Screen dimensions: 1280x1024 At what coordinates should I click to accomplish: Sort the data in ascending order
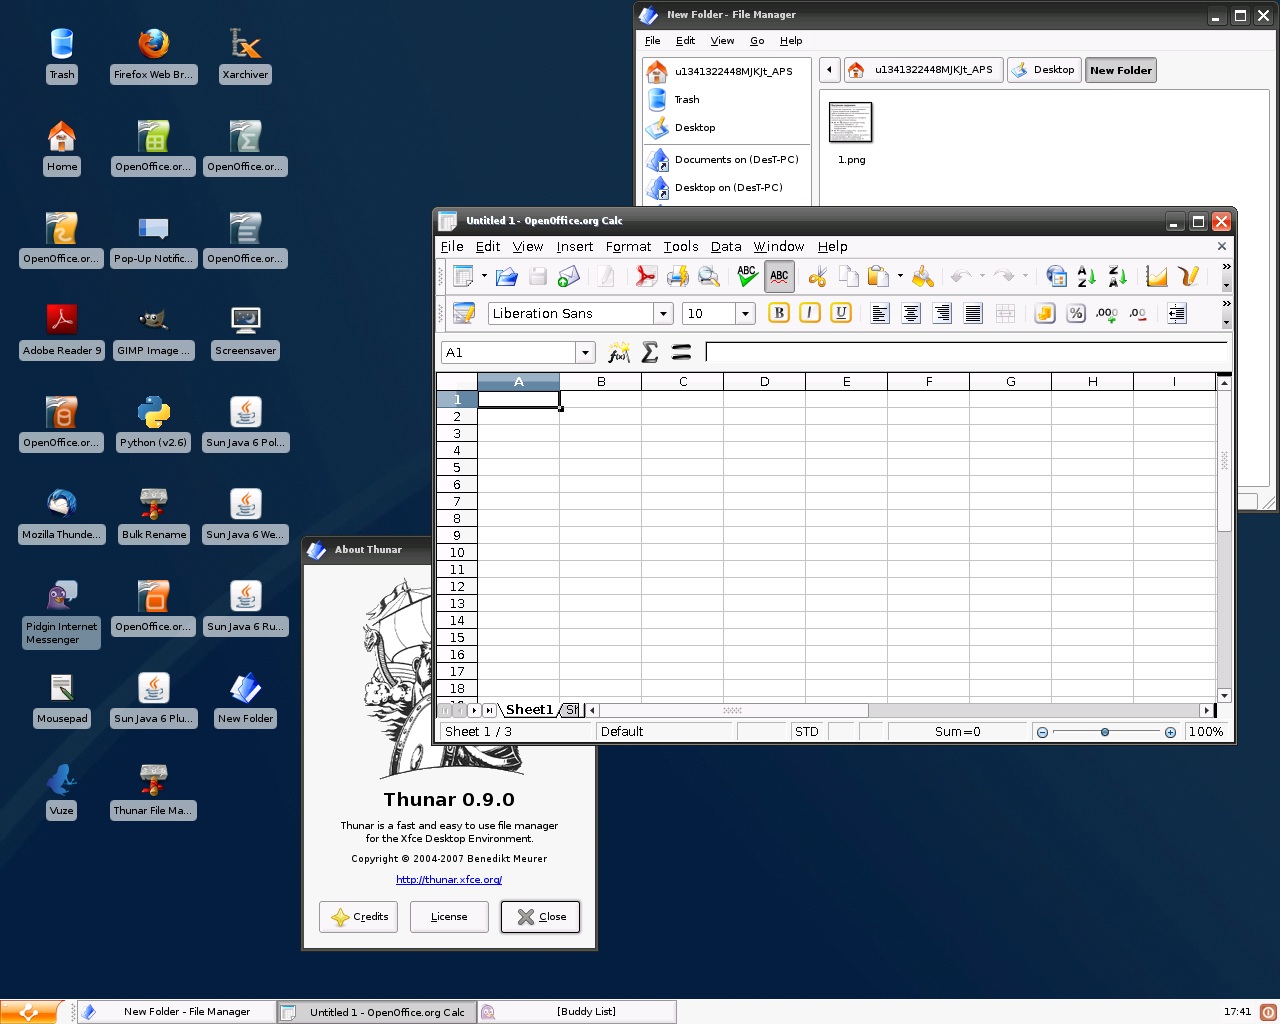[1087, 277]
